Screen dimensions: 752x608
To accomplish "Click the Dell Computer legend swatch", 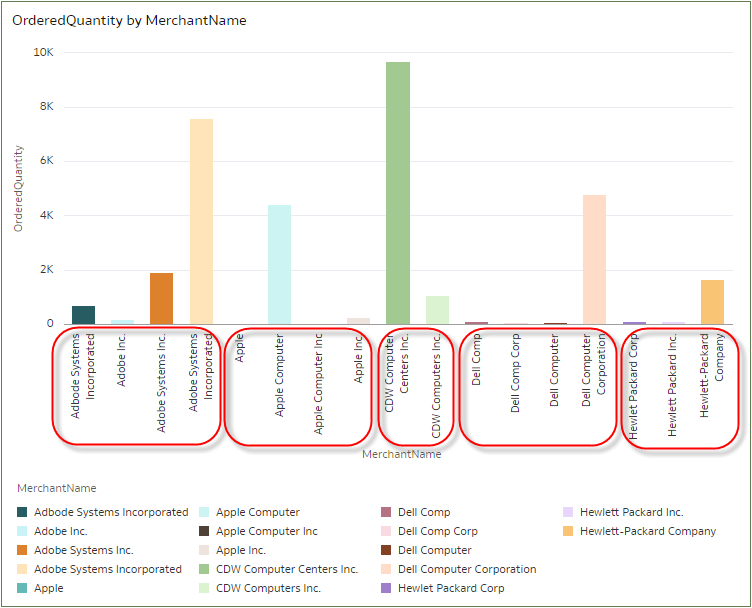I will coord(386,550).
